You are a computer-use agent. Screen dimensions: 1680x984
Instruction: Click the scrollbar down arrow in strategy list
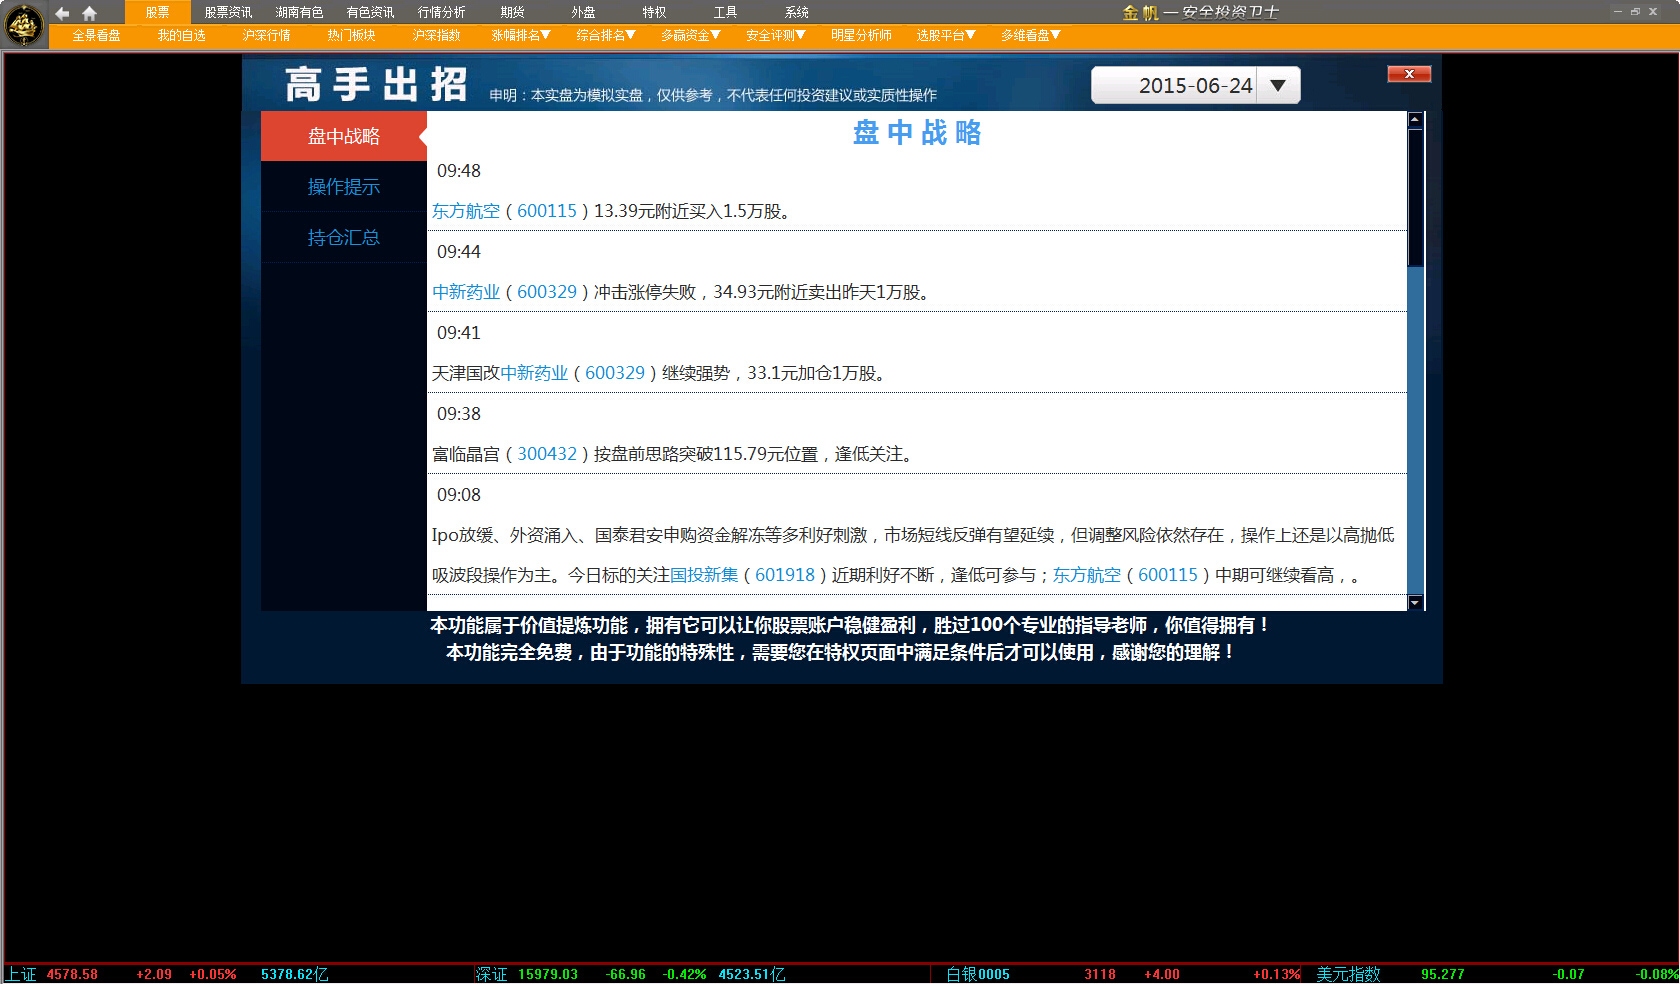tap(1415, 603)
